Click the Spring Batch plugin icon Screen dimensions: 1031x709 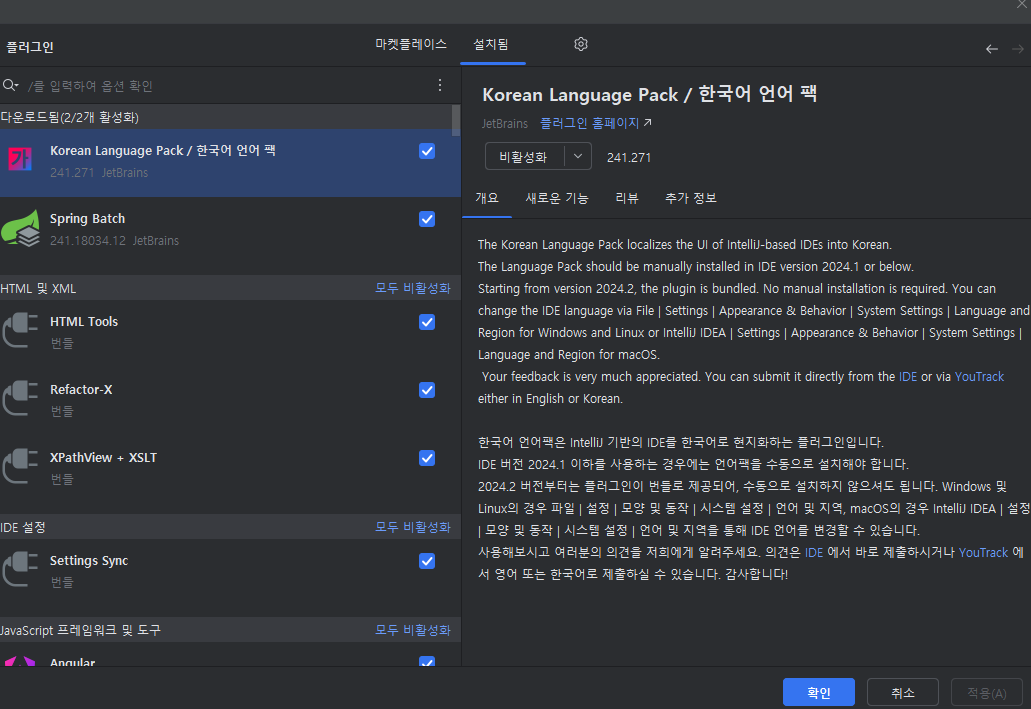point(20,228)
